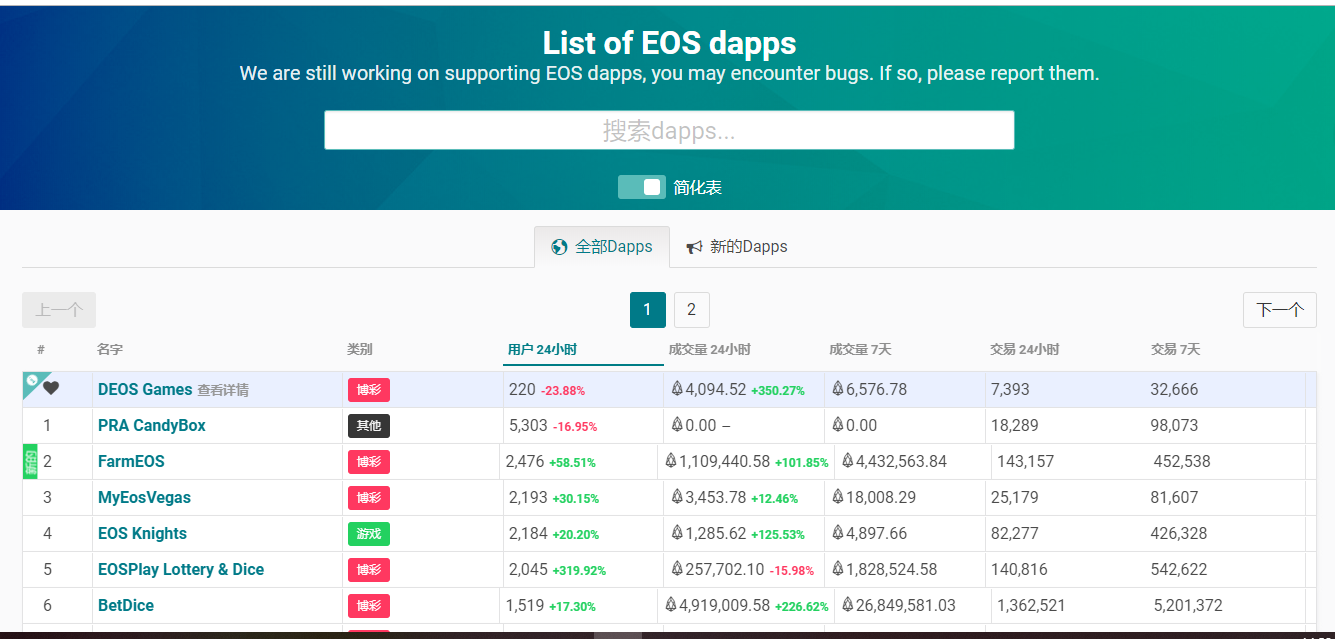Image resolution: width=1335 pixels, height=639 pixels.
Task: Click the 博彩 tag on EOSPlay row
Action: click(369, 570)
